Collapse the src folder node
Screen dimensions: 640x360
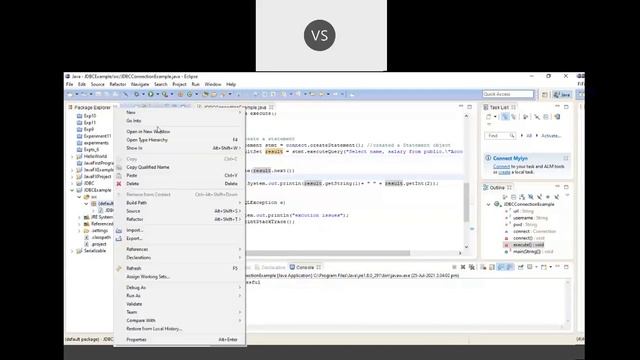[79, 197]
